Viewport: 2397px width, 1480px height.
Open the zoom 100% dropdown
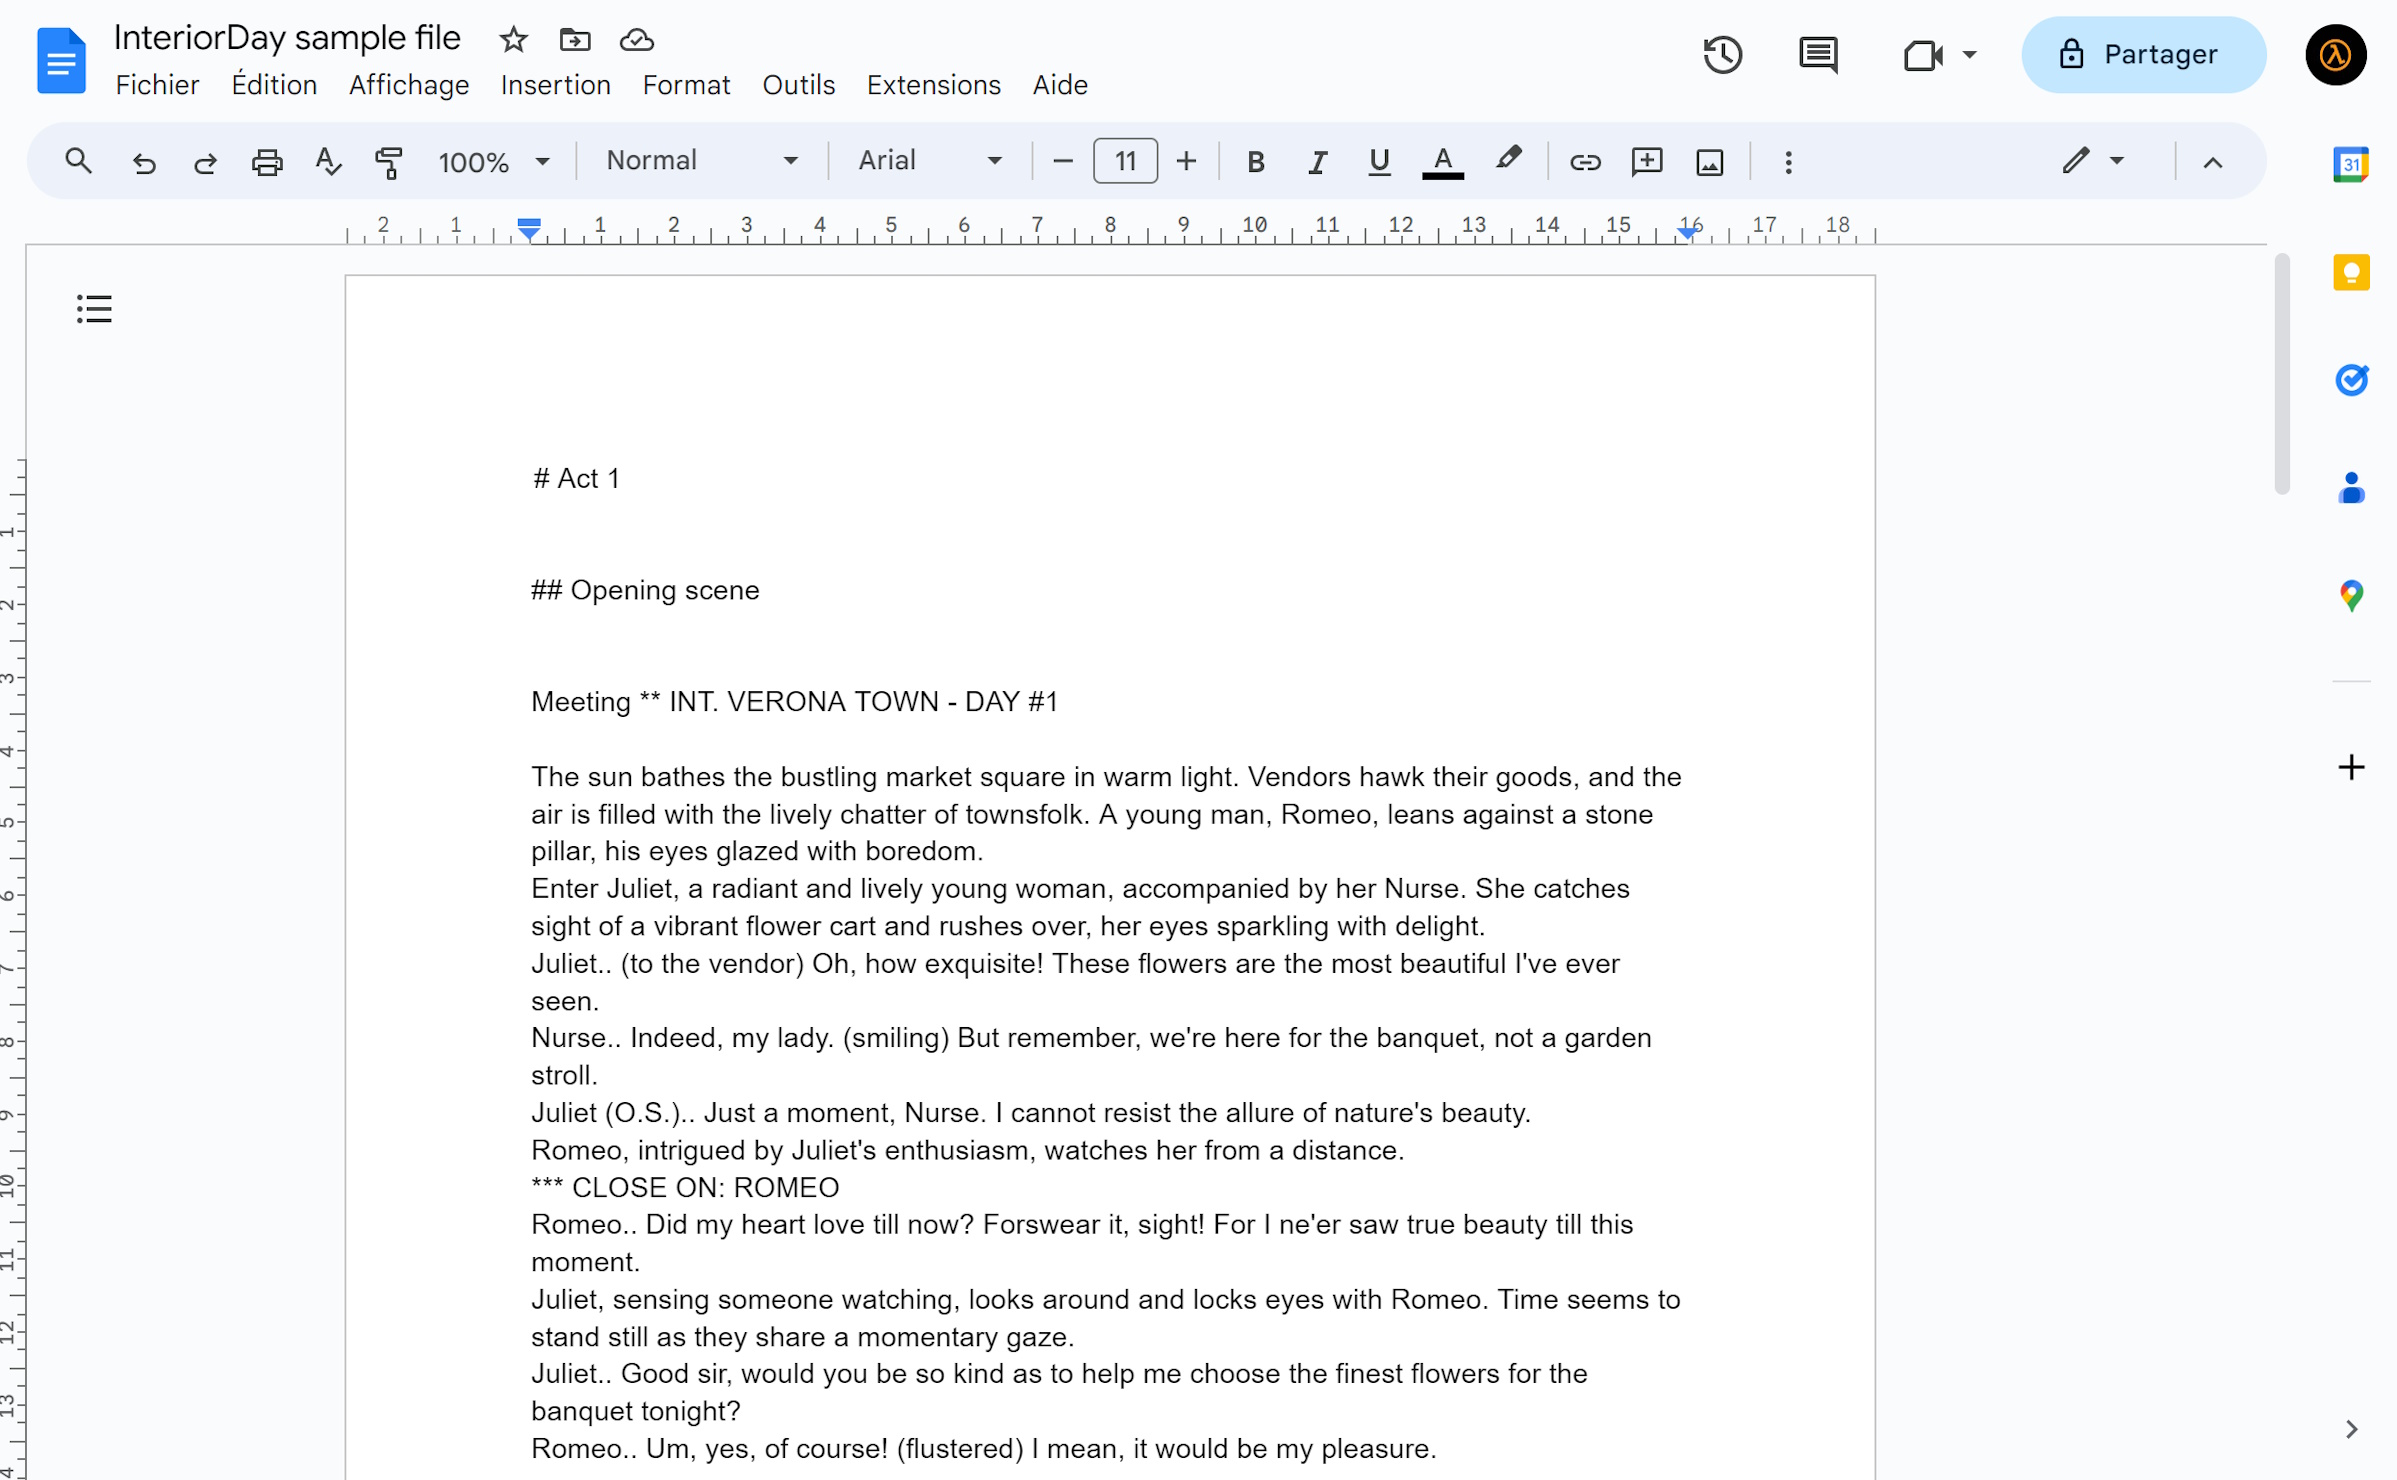click(493, 161)
